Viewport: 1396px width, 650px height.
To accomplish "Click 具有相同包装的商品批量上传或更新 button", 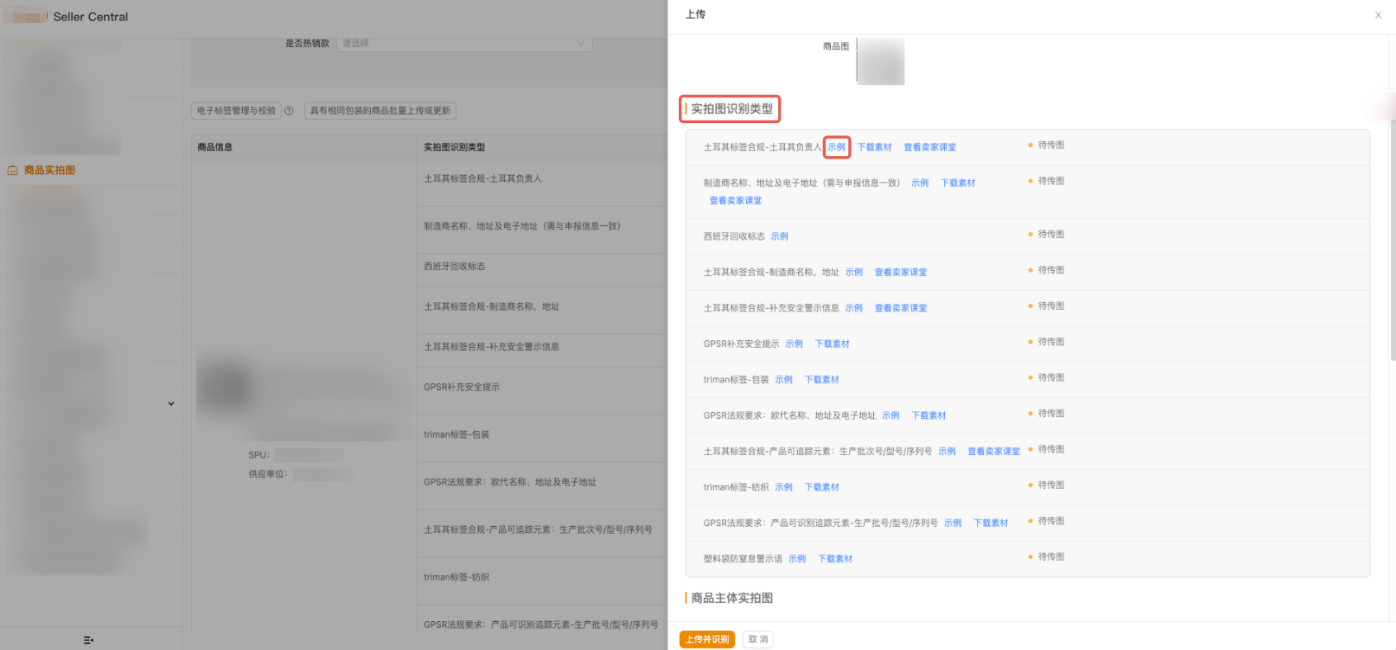I will [380, 111].
